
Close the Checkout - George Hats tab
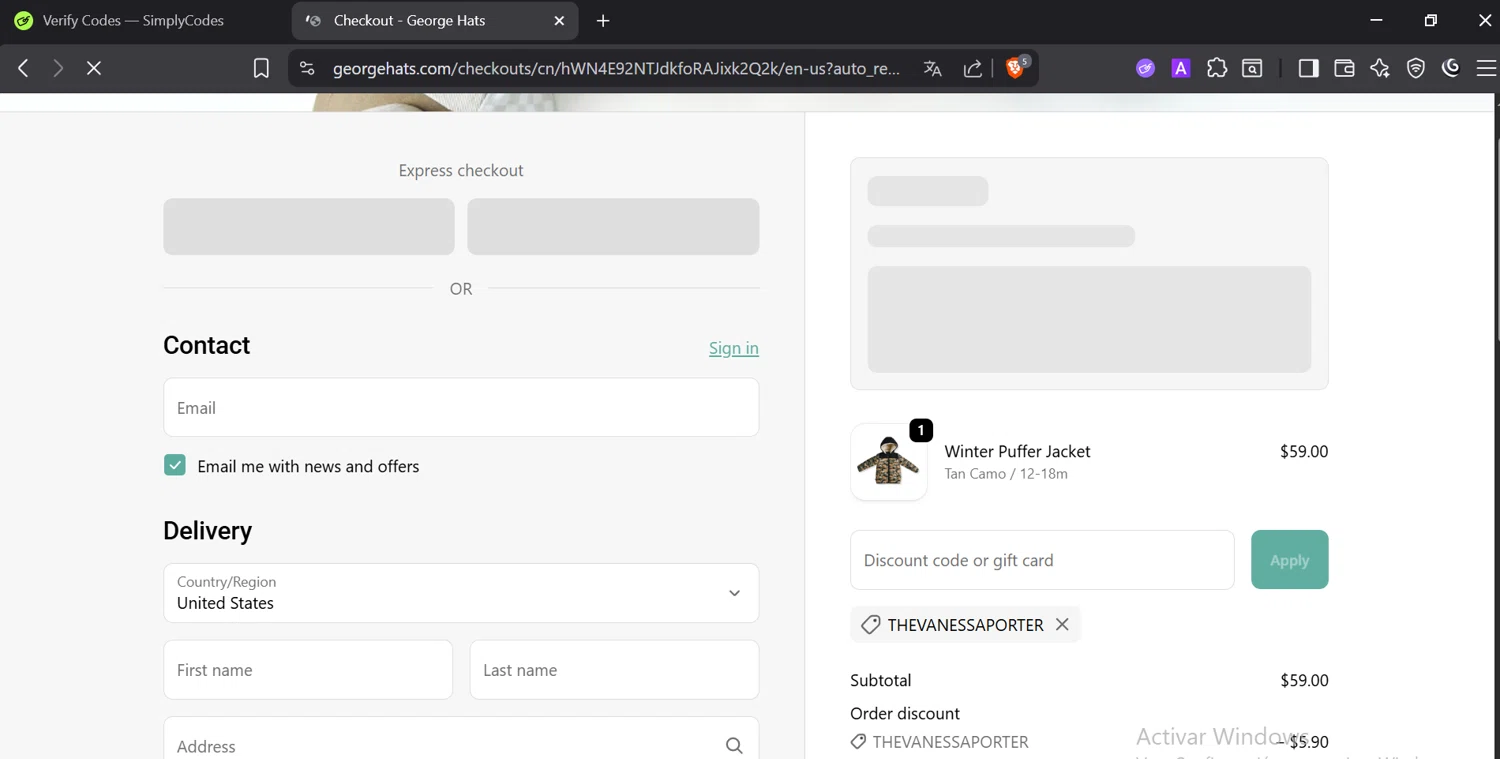coord(559,21)
